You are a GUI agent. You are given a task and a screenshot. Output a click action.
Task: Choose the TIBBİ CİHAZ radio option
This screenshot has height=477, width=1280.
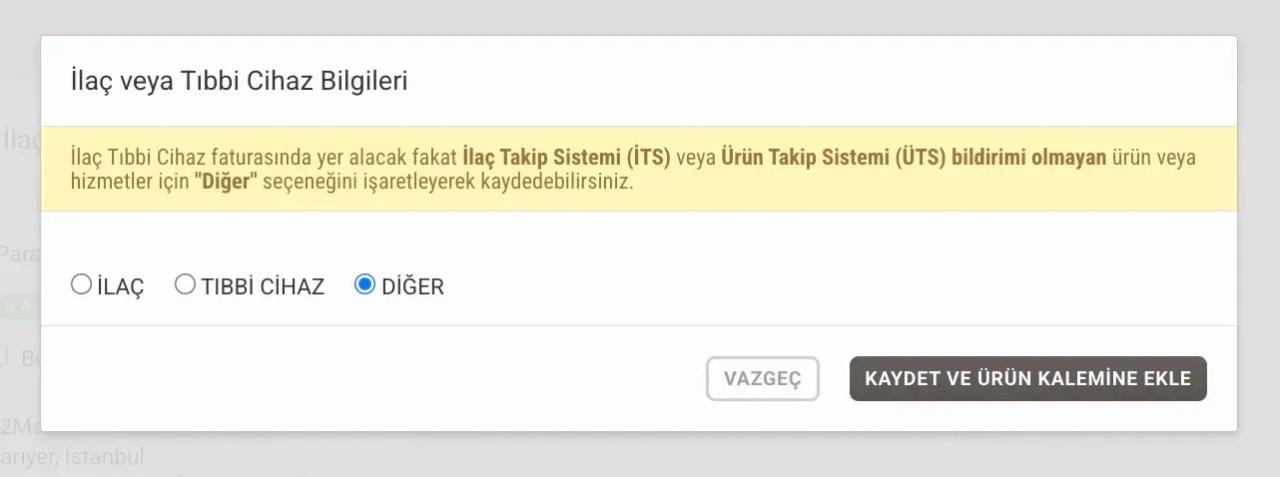[x=185, y=286]
